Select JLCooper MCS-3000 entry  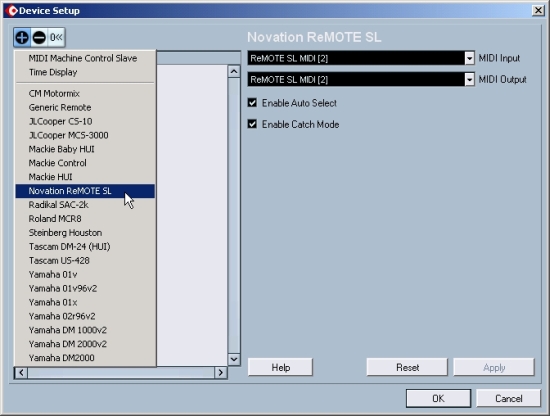pyautogui.click(x=85, y=135)
